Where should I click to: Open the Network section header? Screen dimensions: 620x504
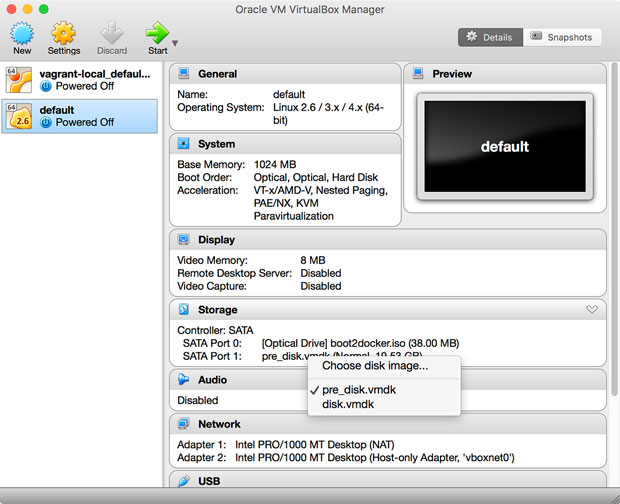point(388,423)
